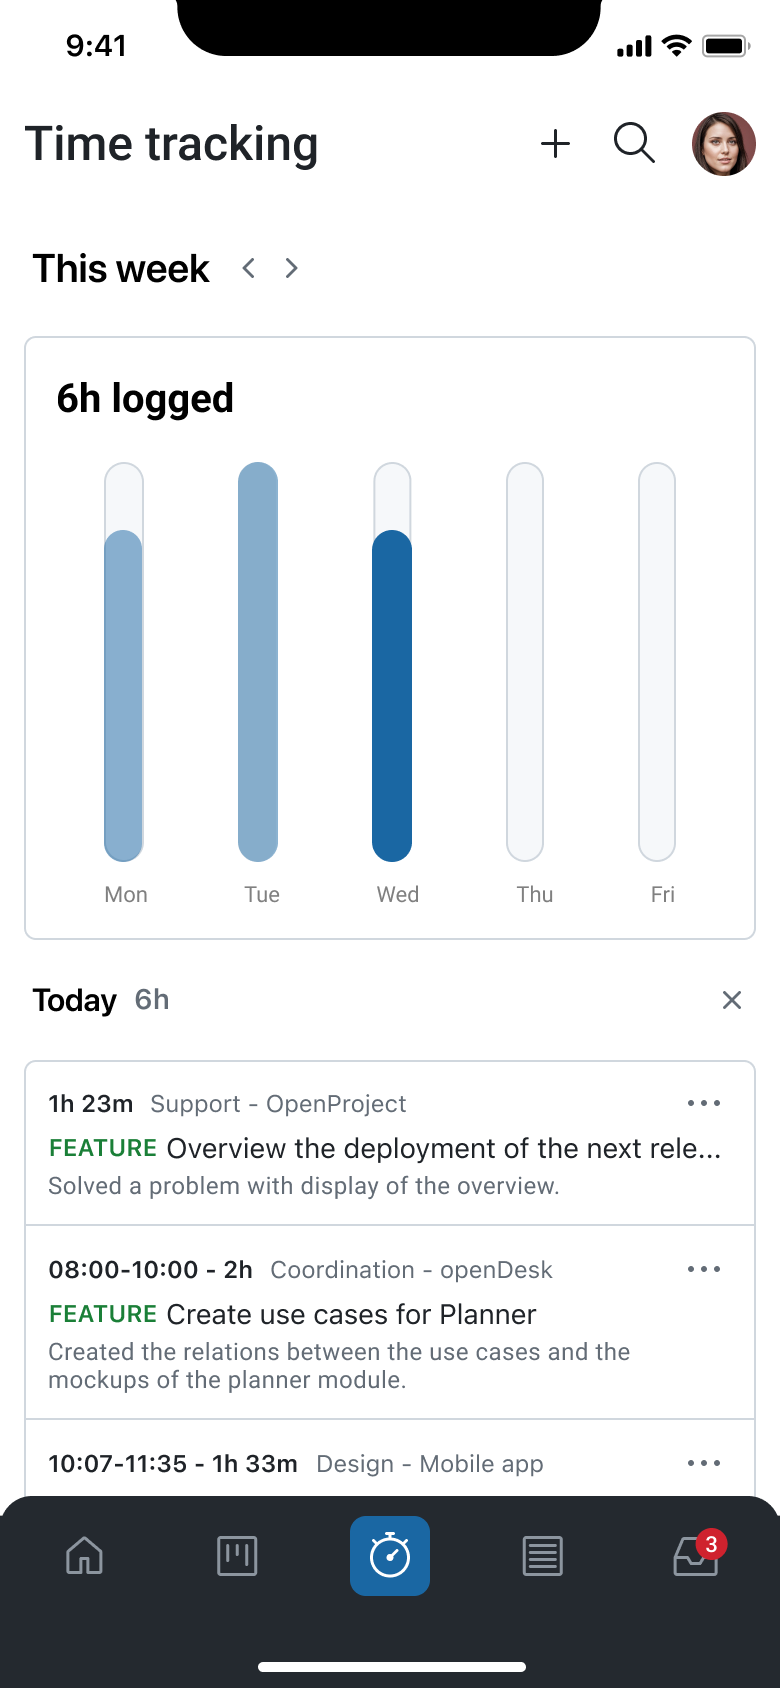Tap the stopwatch time tracking icon

tap(390, 1556)
